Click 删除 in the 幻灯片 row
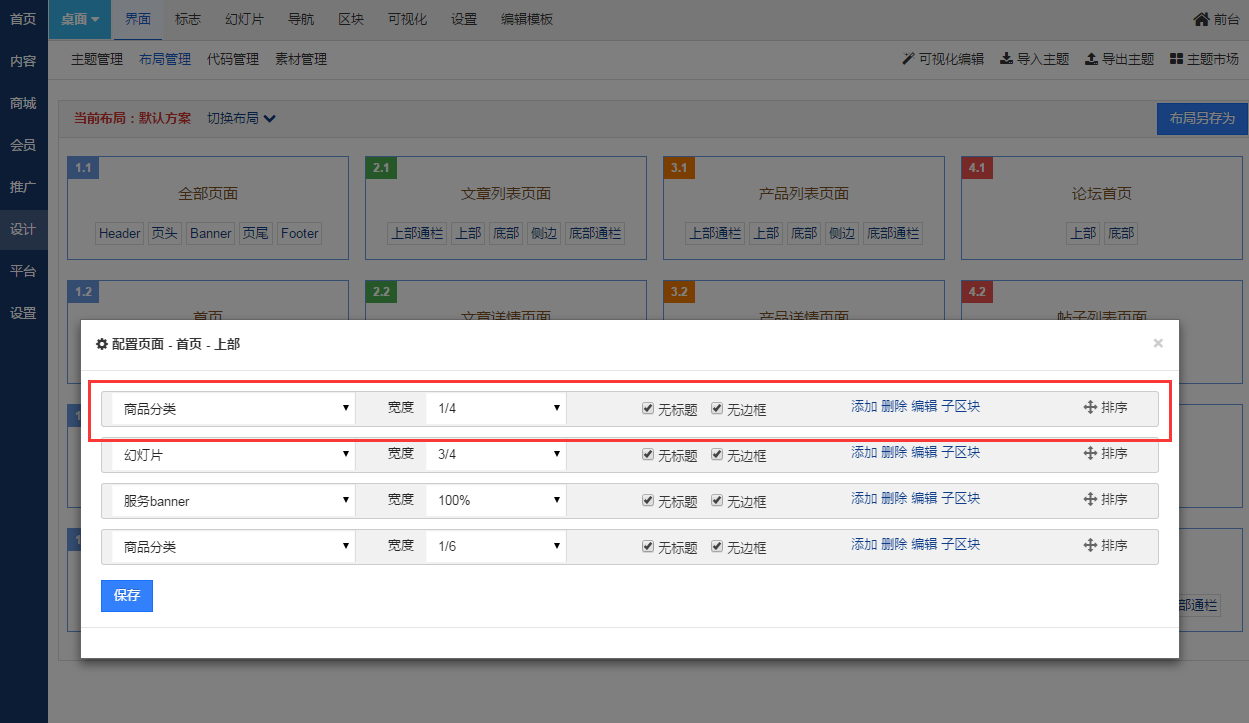Viewport: 1249px width, 723px height. click(x=894, y=452)
